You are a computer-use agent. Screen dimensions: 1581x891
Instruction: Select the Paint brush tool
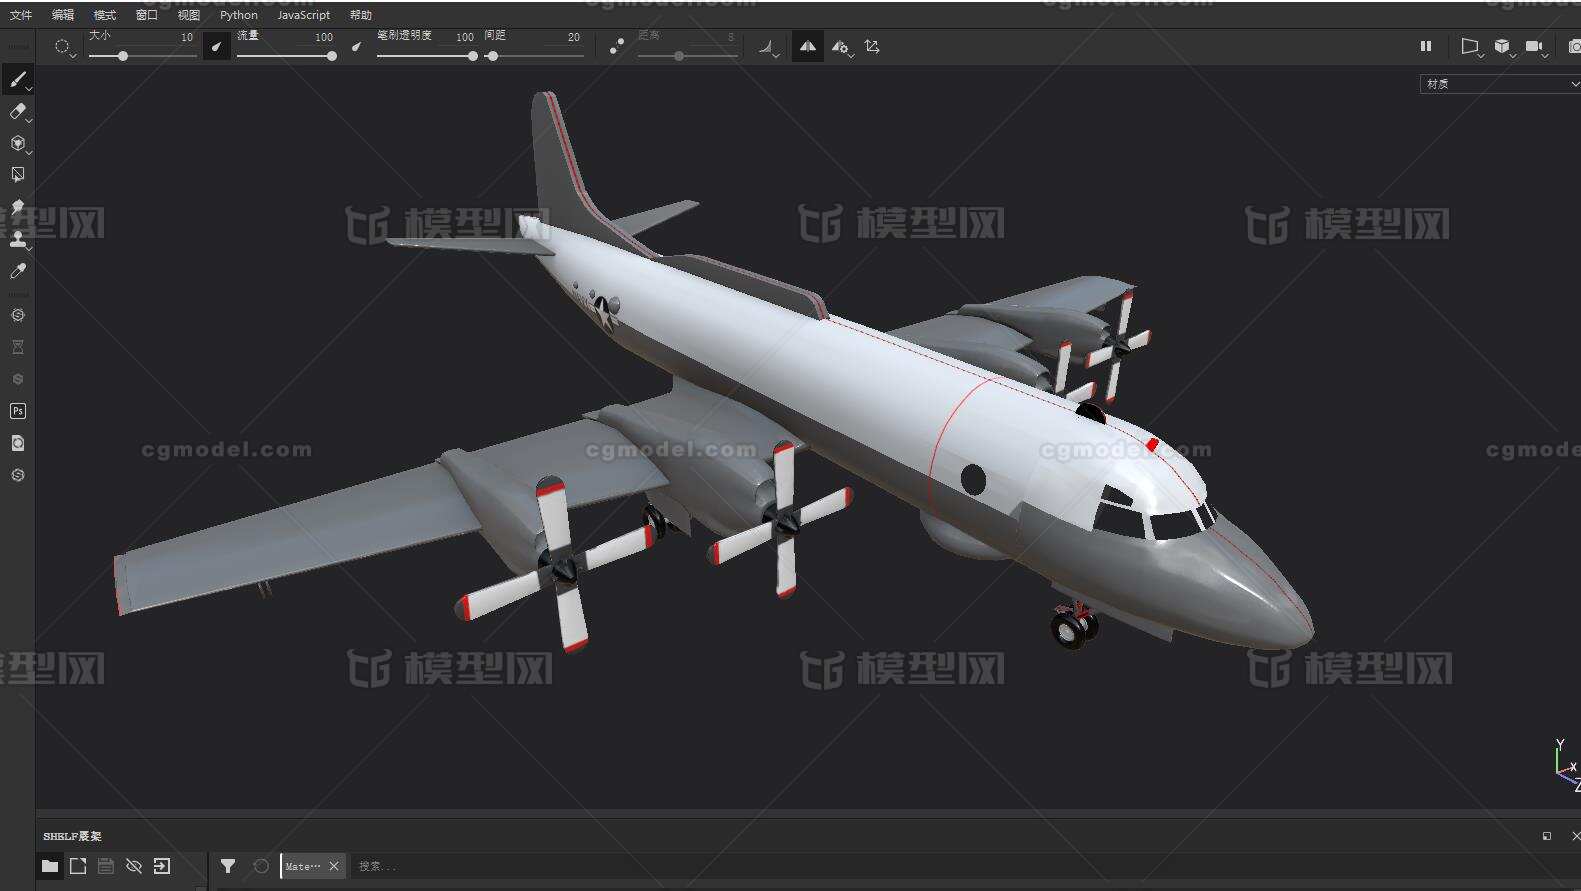(x=17, y=80)
